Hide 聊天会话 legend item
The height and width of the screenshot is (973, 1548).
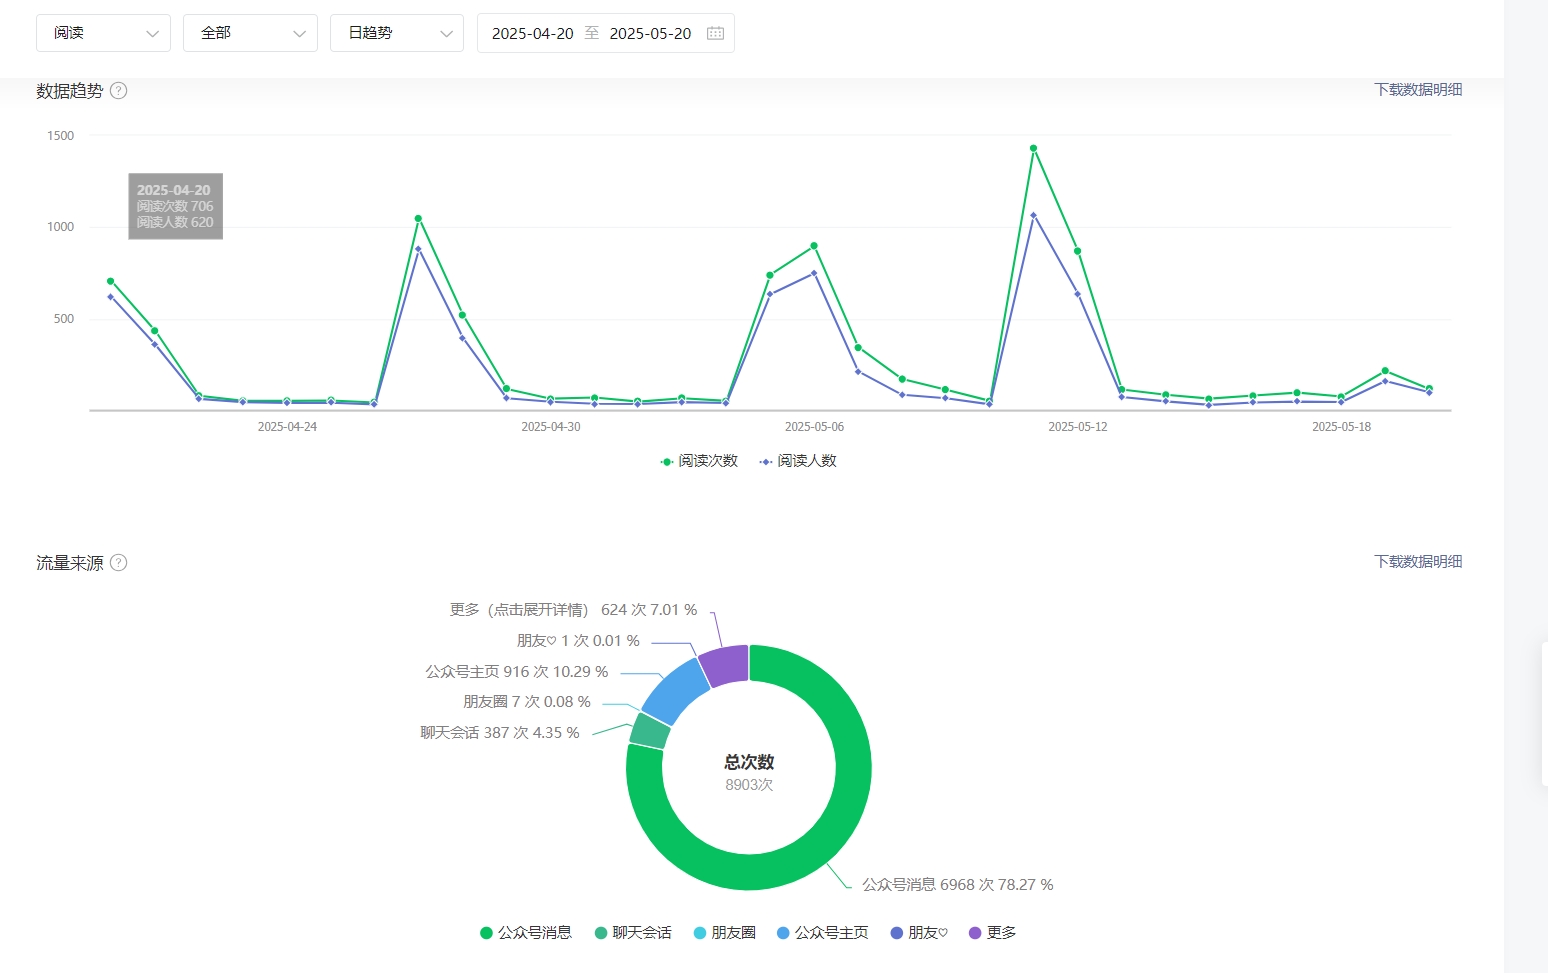coord(633,933)
